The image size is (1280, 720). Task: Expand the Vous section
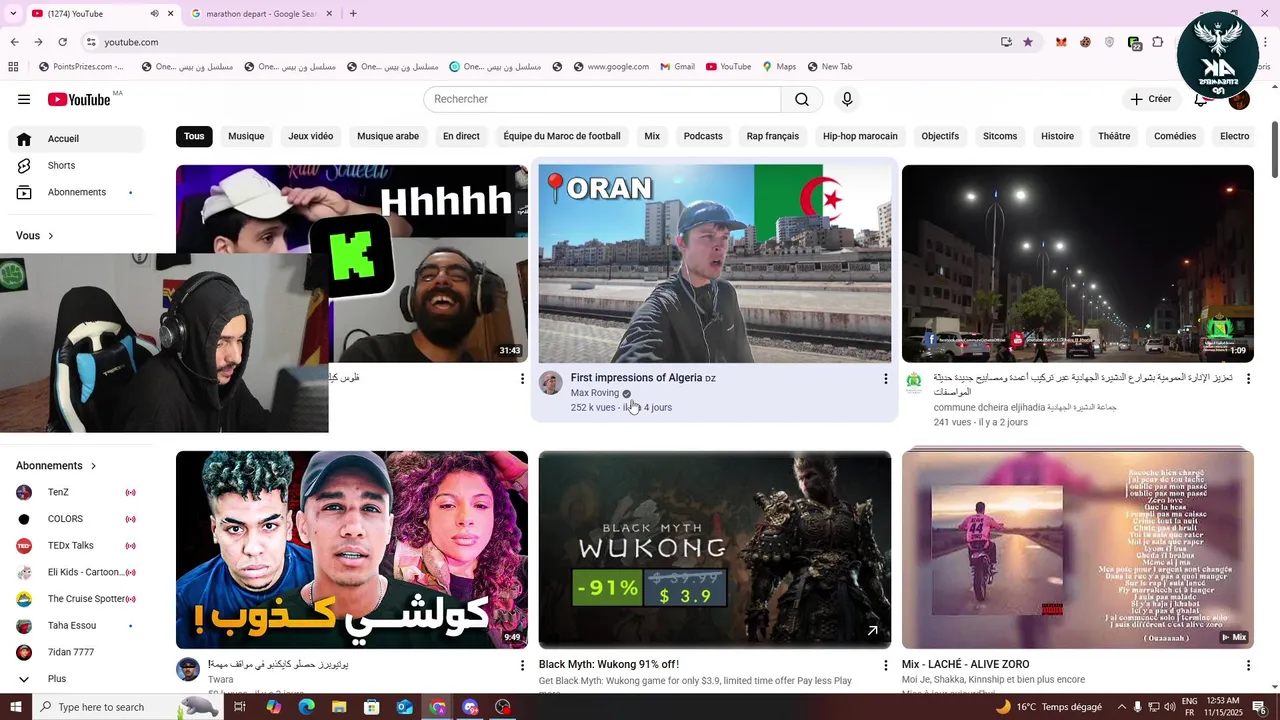tap(36, 236)
